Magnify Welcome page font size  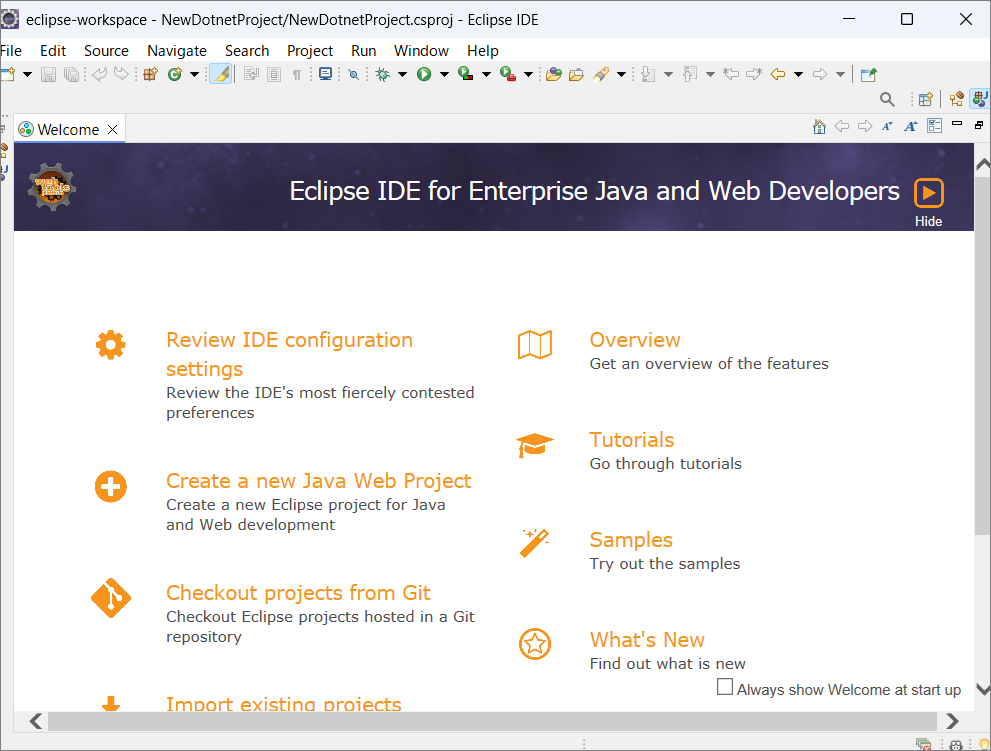pyautogui.click(x=911, y=126)
